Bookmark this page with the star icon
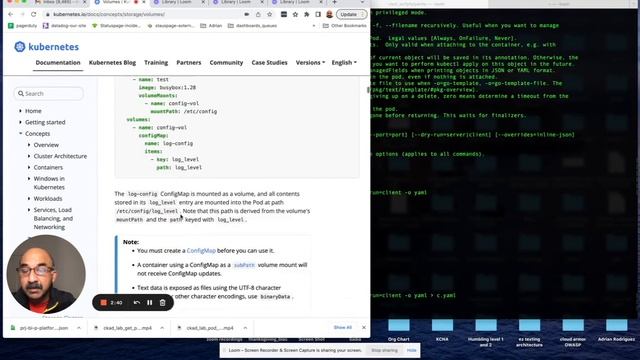This screenshot has width=640, height=360. [x=269, y=14]
